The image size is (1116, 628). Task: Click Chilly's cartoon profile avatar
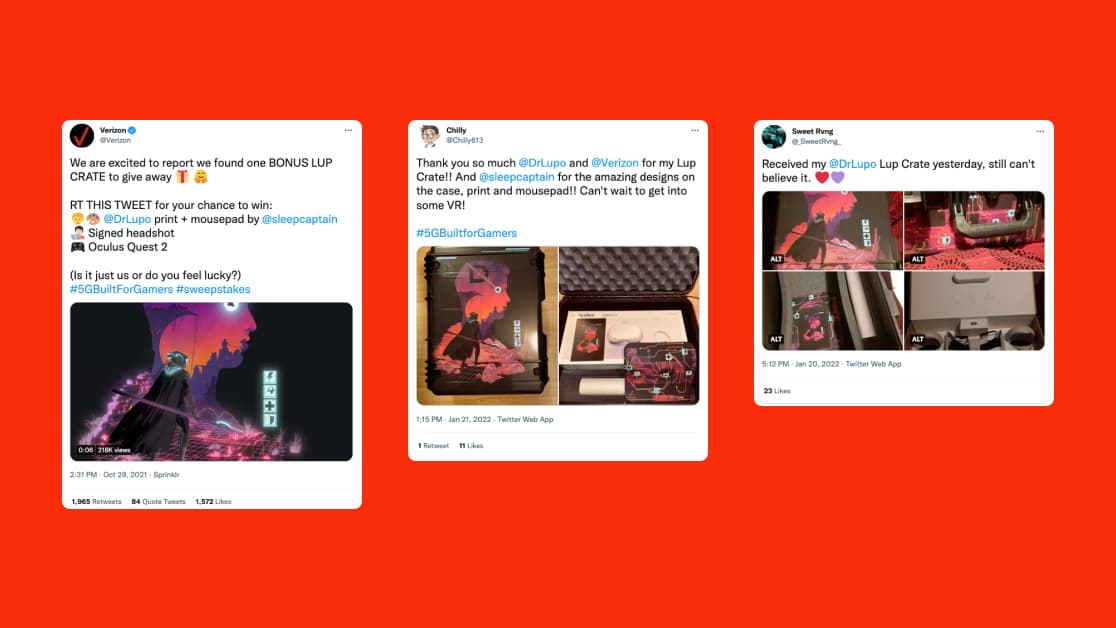click(429, 135)
